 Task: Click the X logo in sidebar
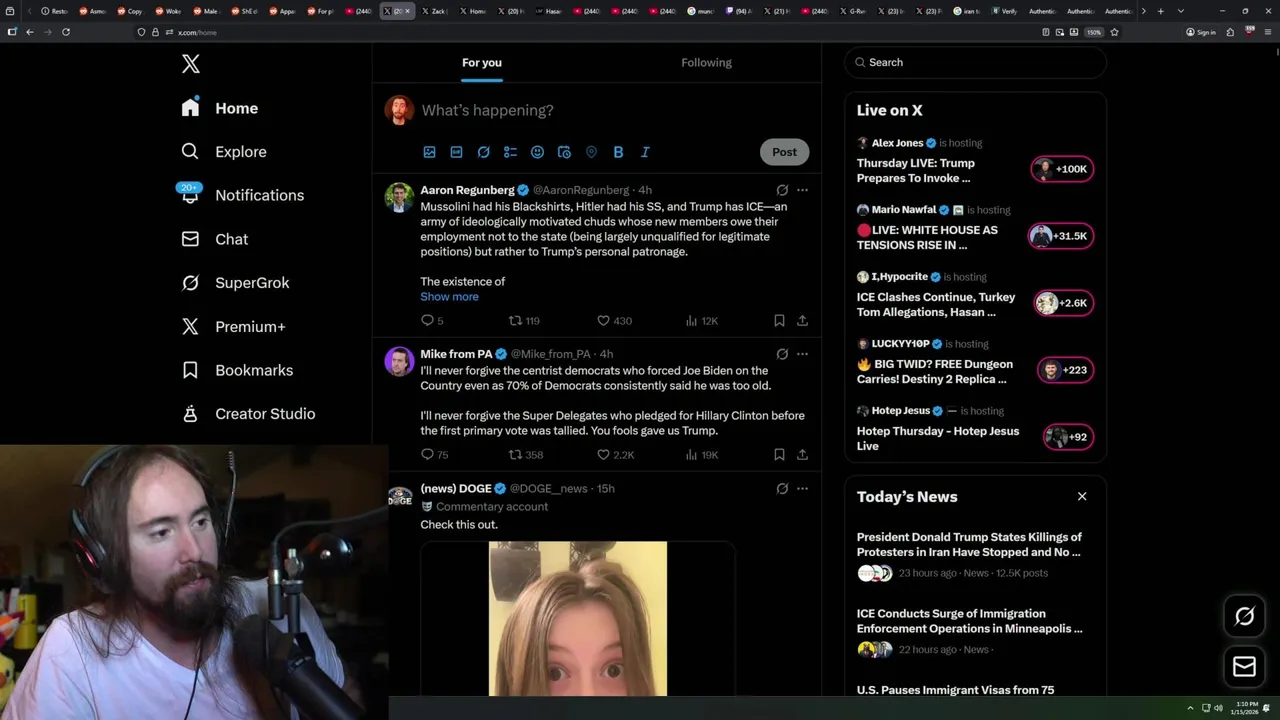coord(191,64)
